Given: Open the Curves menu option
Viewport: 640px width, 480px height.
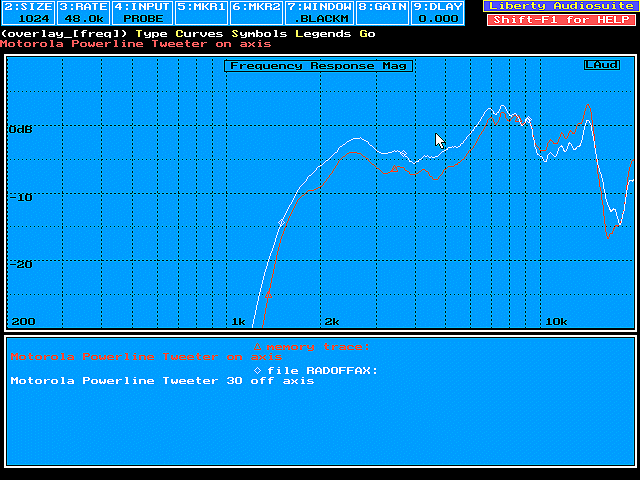Looking at the screenshot, I should (x=200, y=34).
